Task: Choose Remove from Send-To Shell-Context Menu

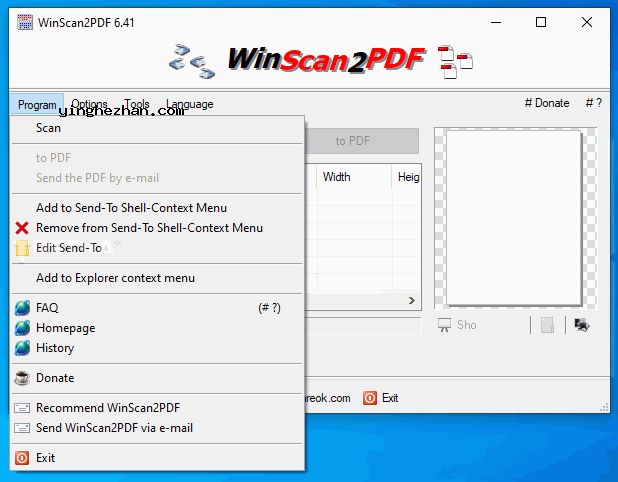Action: [x=157, y=228]
